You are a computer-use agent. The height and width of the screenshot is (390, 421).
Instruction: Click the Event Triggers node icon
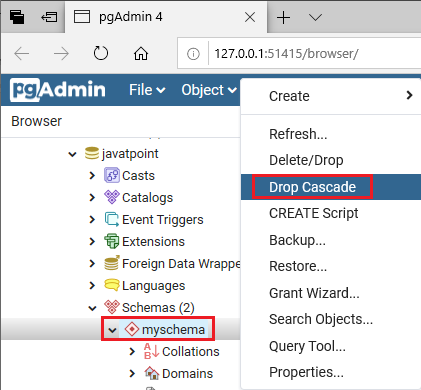[112, 219]
